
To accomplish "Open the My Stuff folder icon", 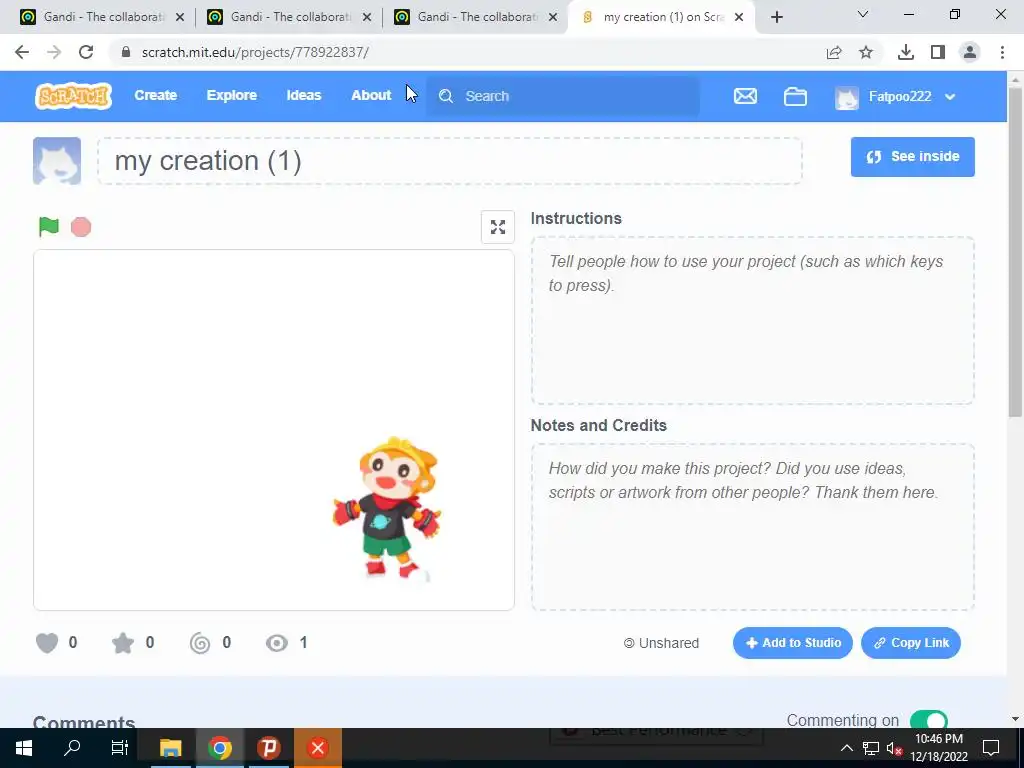I will 795,97.
